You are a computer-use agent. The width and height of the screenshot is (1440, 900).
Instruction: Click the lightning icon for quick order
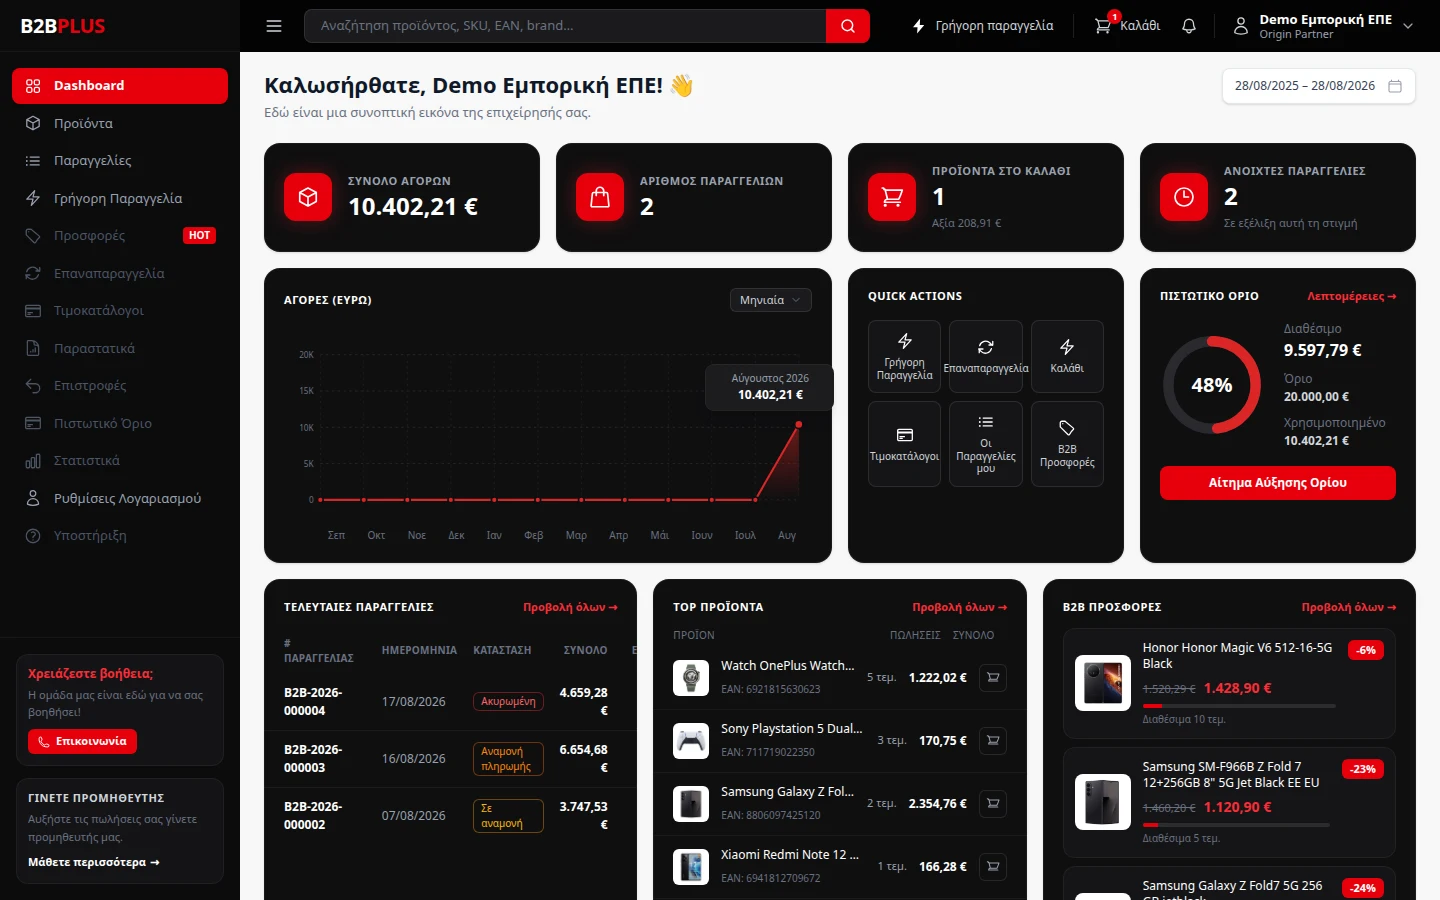coord(919,26)
